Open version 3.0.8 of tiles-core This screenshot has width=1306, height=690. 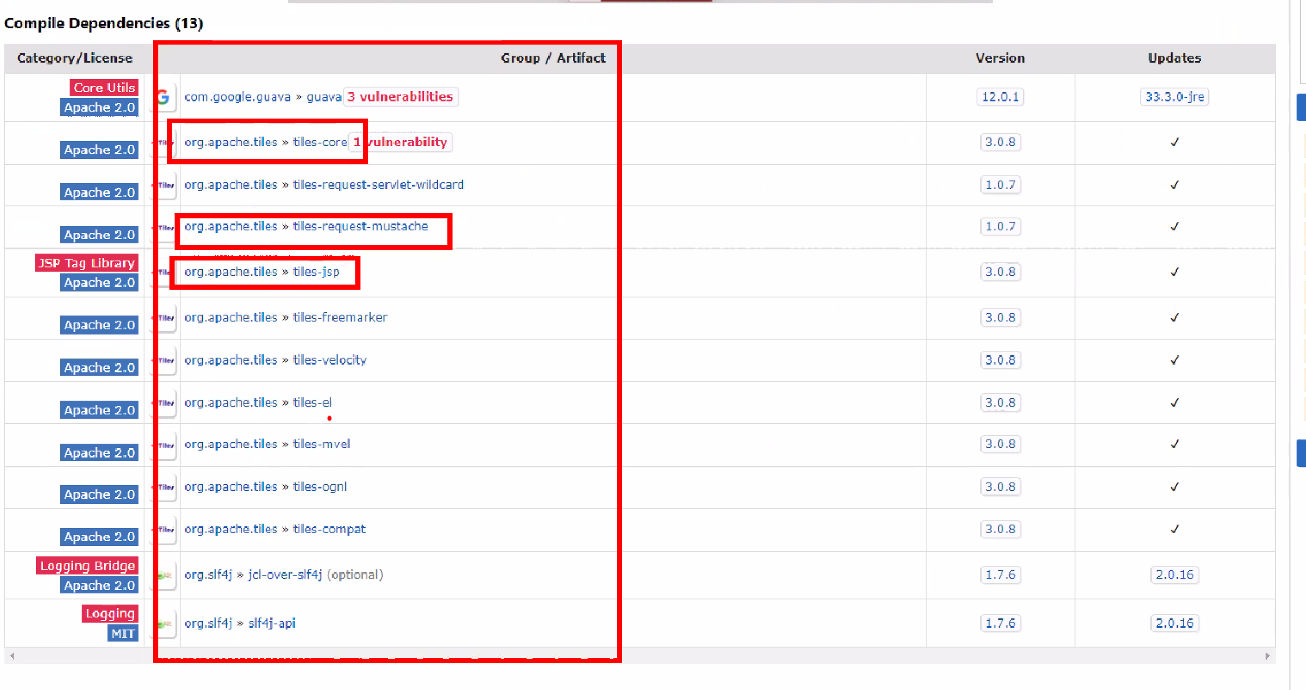click(1000, 142)
